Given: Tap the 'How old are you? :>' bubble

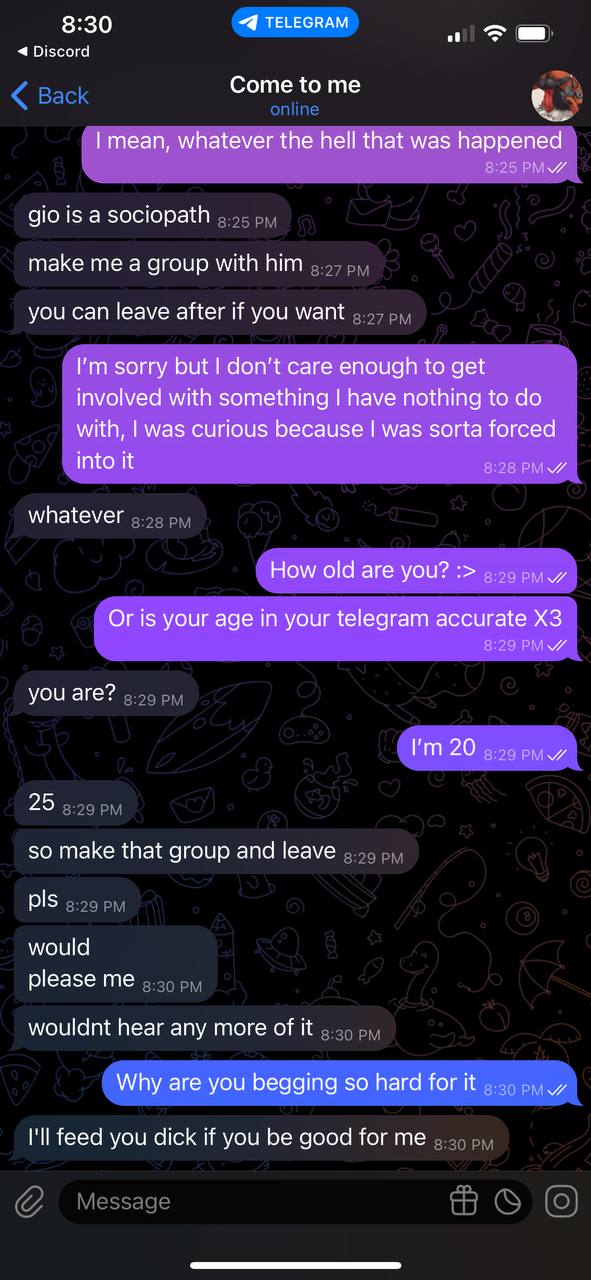Looking at the screenshot, I should (x=416, y=571).
